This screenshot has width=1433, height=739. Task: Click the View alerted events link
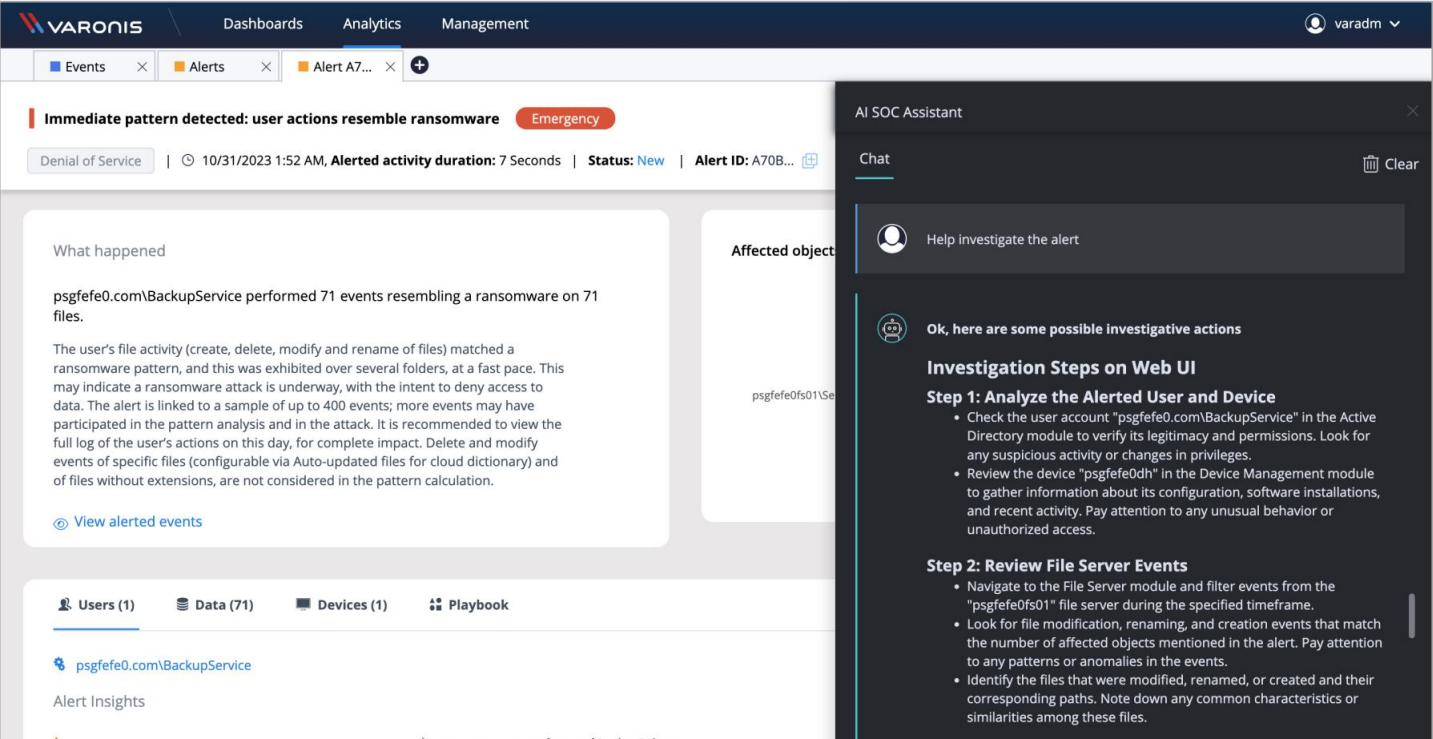(x=137, y=521)
